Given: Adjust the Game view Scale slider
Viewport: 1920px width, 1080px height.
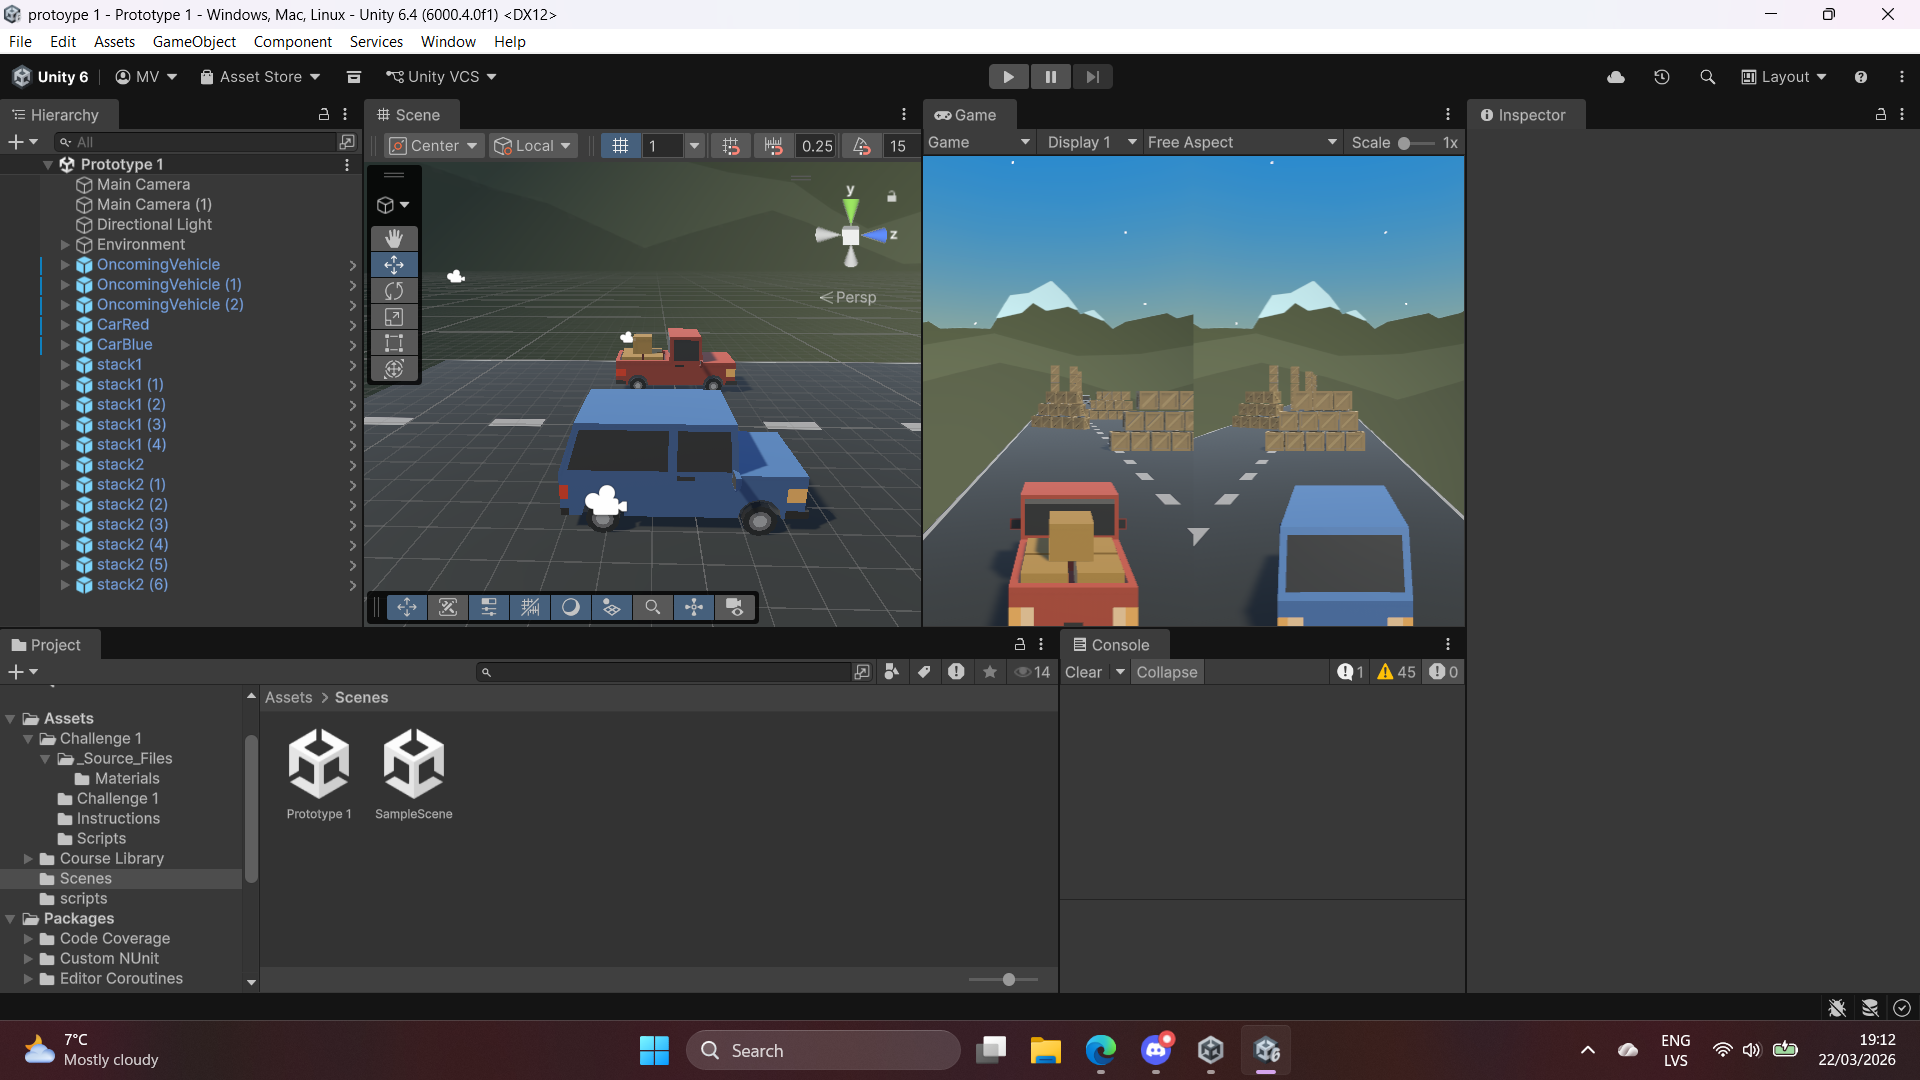Looking at the screenshot, I should pos(1405,143).
